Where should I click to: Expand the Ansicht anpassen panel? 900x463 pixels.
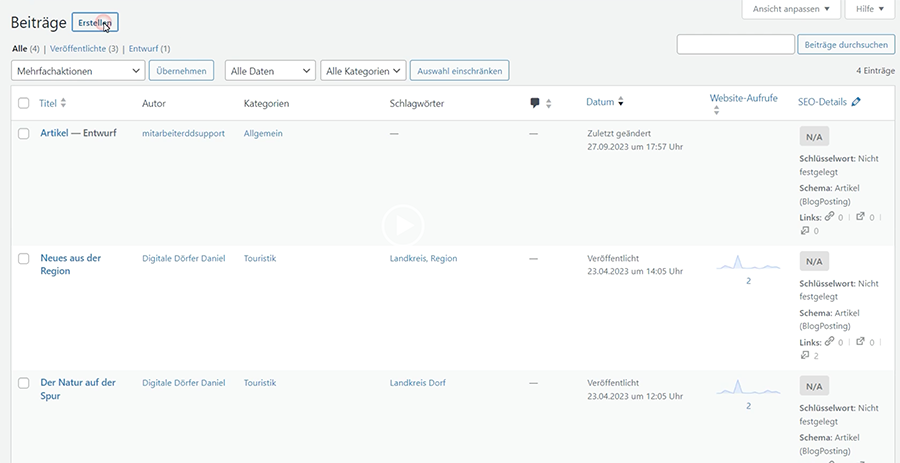(x=791, y=9)
